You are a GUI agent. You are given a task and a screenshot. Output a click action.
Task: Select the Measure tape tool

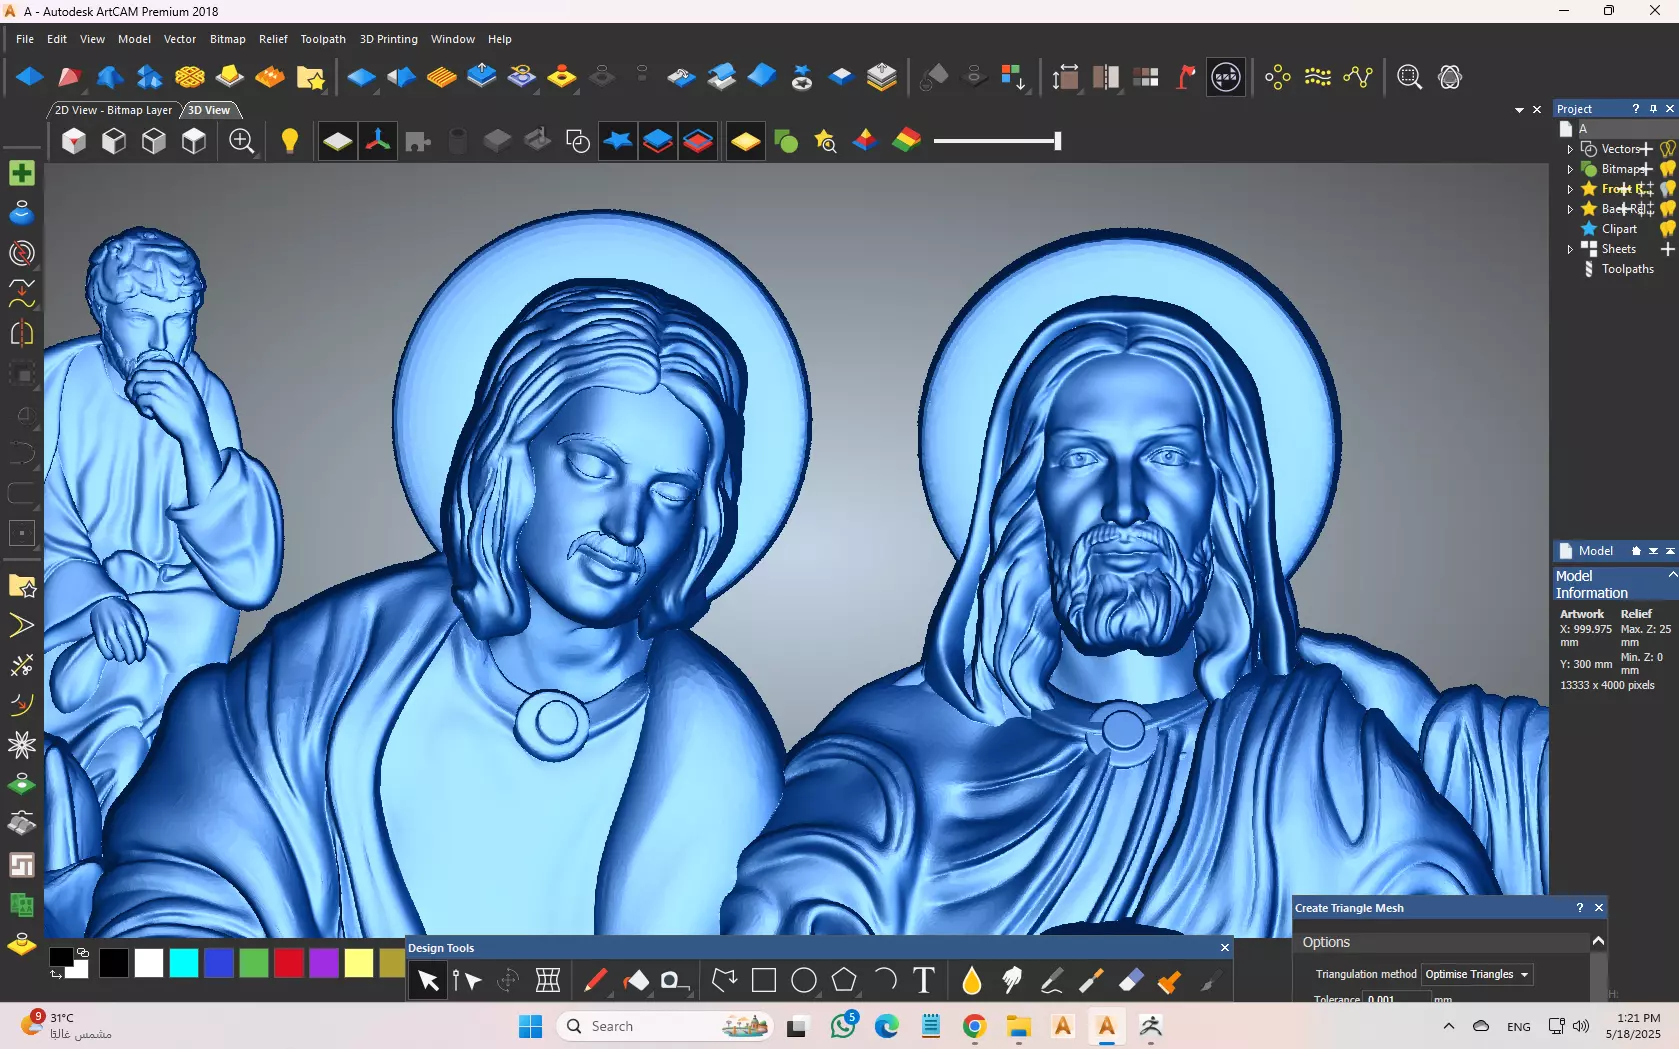[x=675, y=981]
